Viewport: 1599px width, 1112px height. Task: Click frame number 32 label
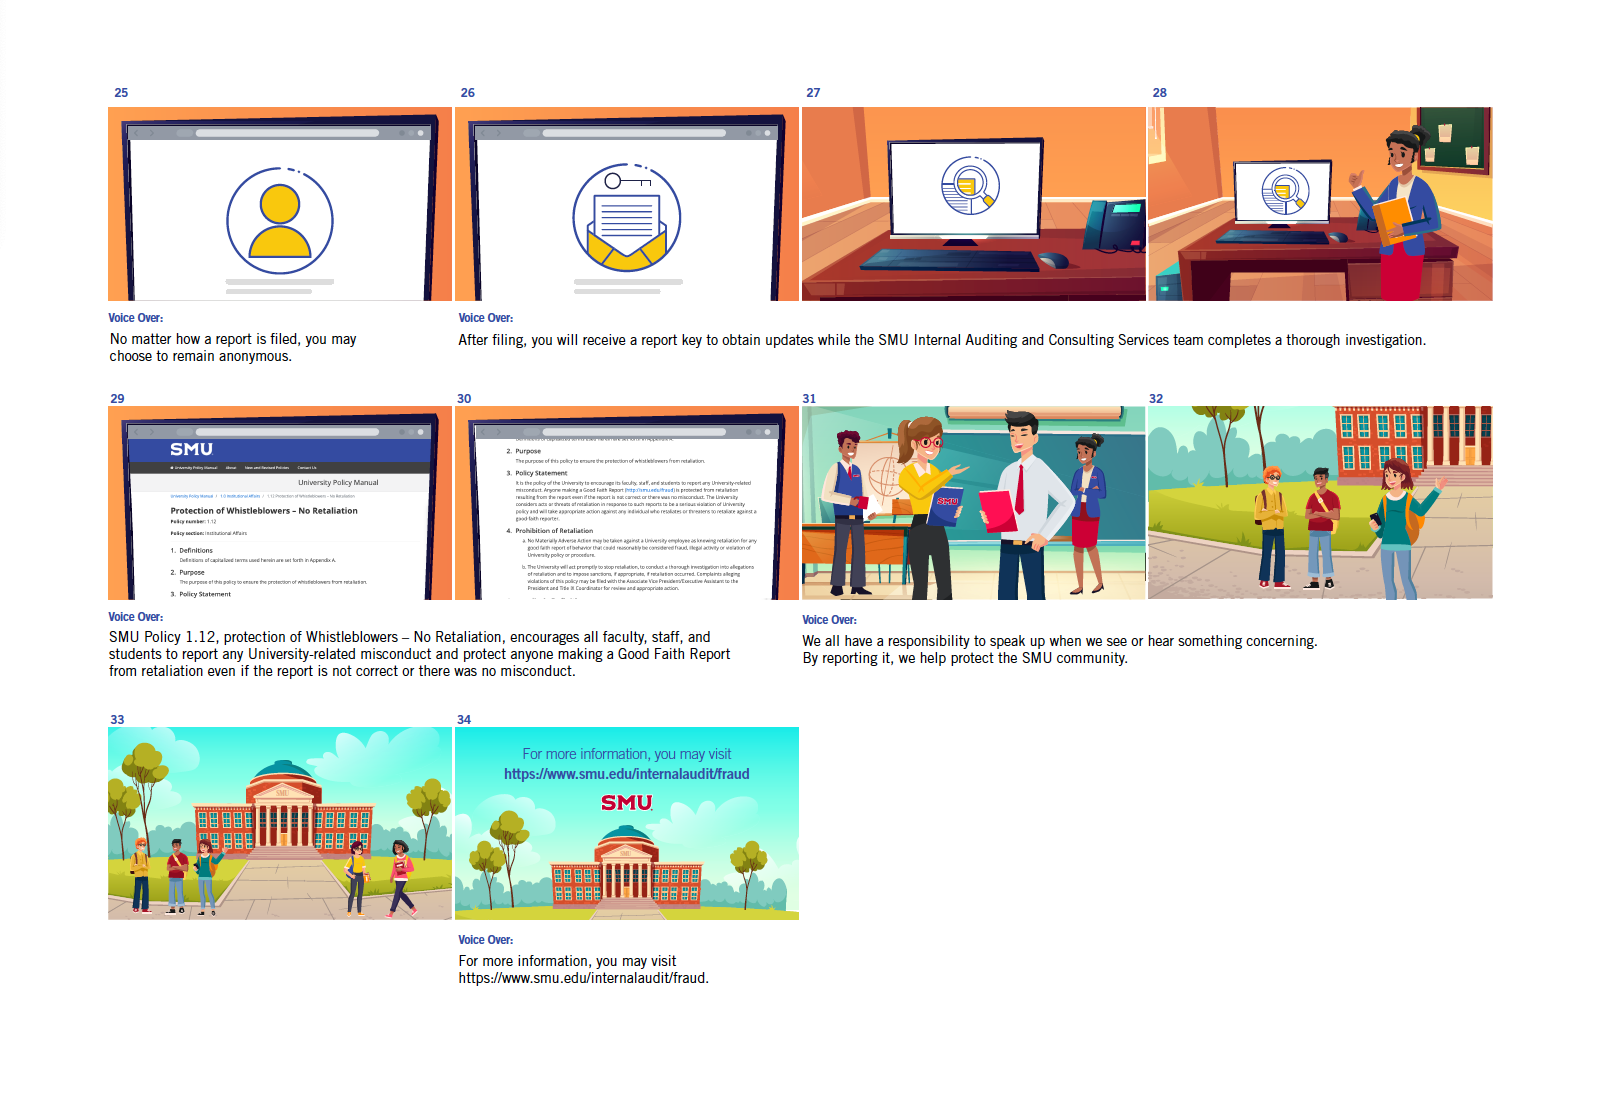(1156, 399)
